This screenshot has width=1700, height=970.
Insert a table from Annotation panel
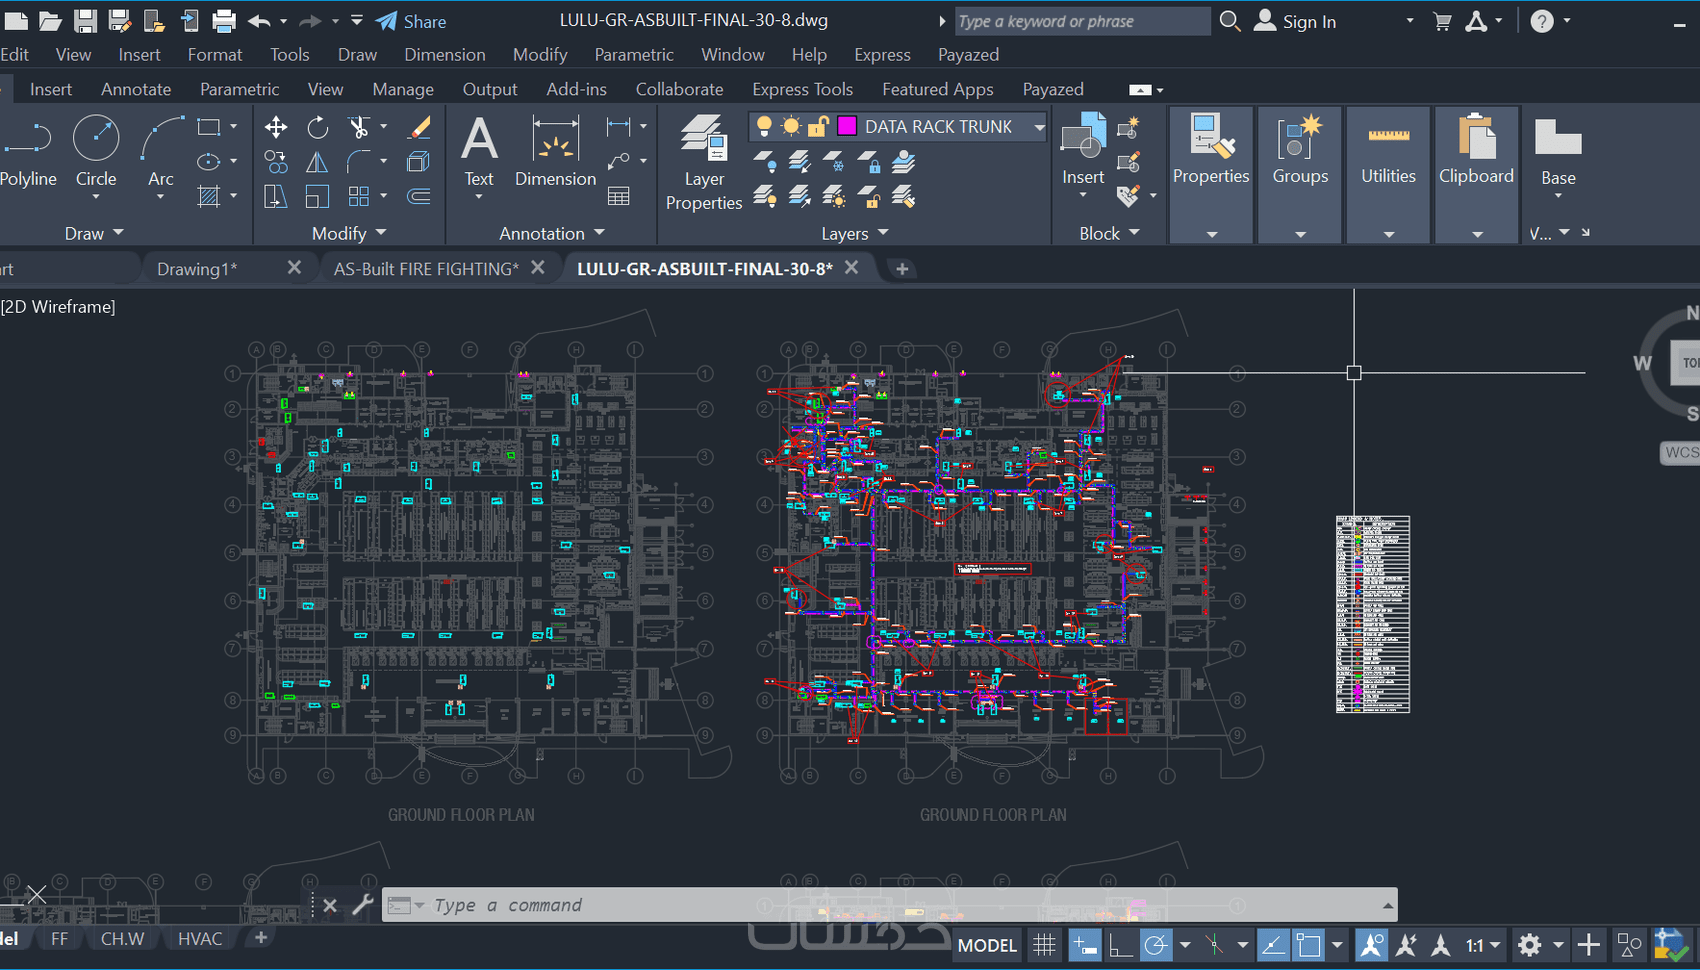click(619, 196)
